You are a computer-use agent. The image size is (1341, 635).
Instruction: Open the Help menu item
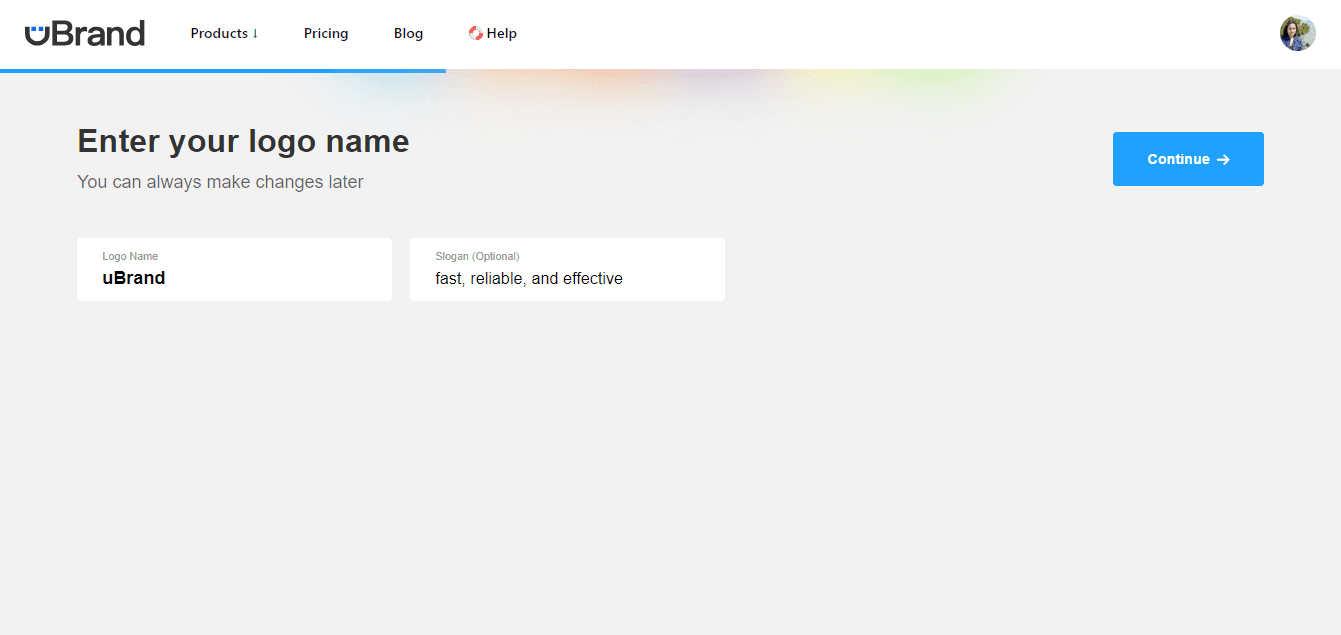pos(492,33)
